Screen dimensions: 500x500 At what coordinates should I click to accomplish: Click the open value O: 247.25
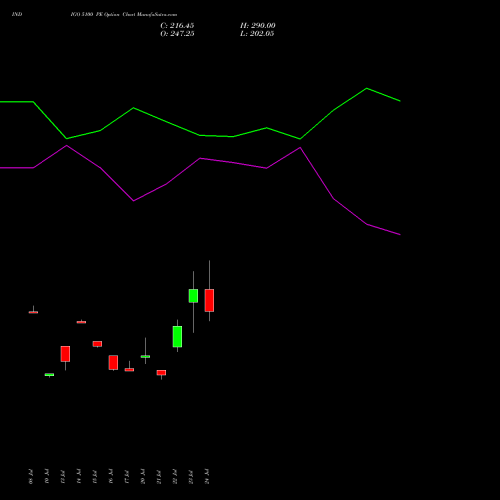click(x=177, y=34)
